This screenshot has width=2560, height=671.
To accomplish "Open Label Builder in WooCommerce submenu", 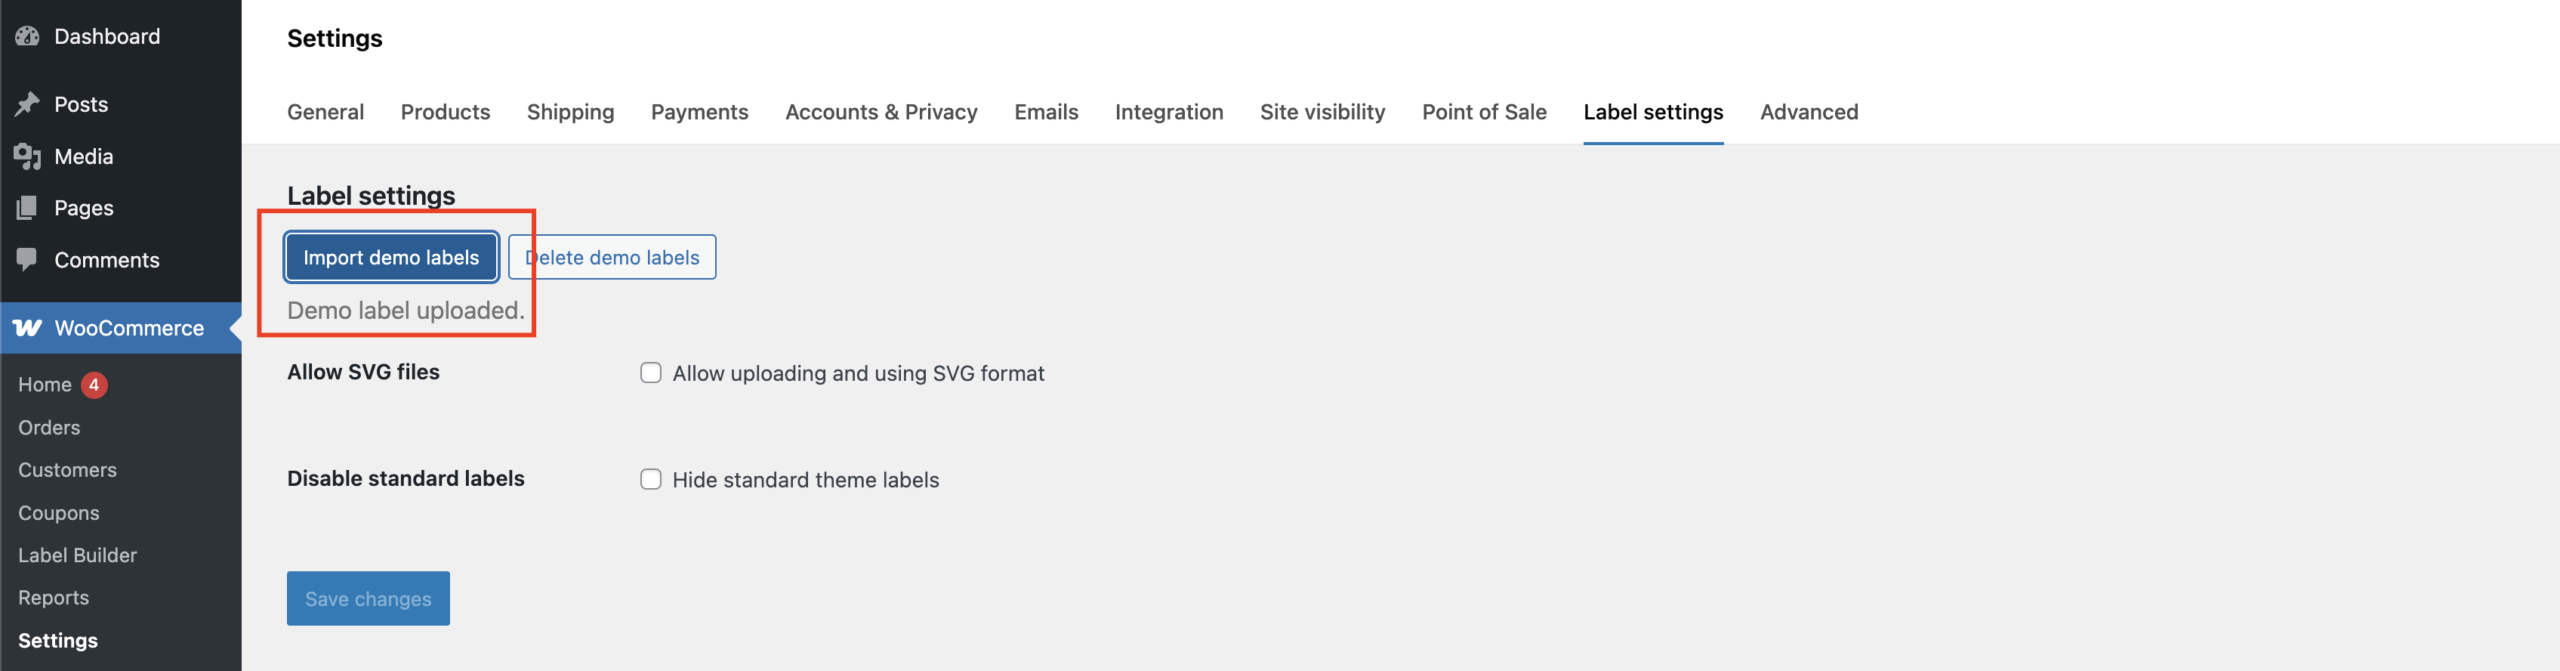I will 77,555.
